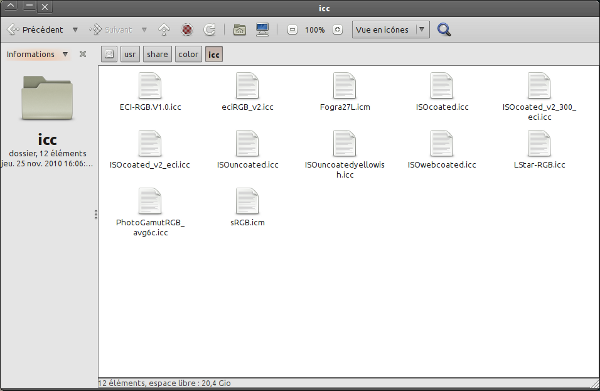Search files with the magnifier icon
Screen dimensions: 600x391
[444, 29]
